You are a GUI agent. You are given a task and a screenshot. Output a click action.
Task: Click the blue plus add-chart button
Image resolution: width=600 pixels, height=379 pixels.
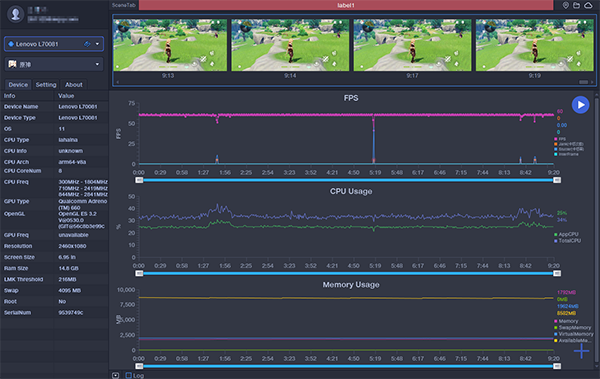[x=581, y=351]
